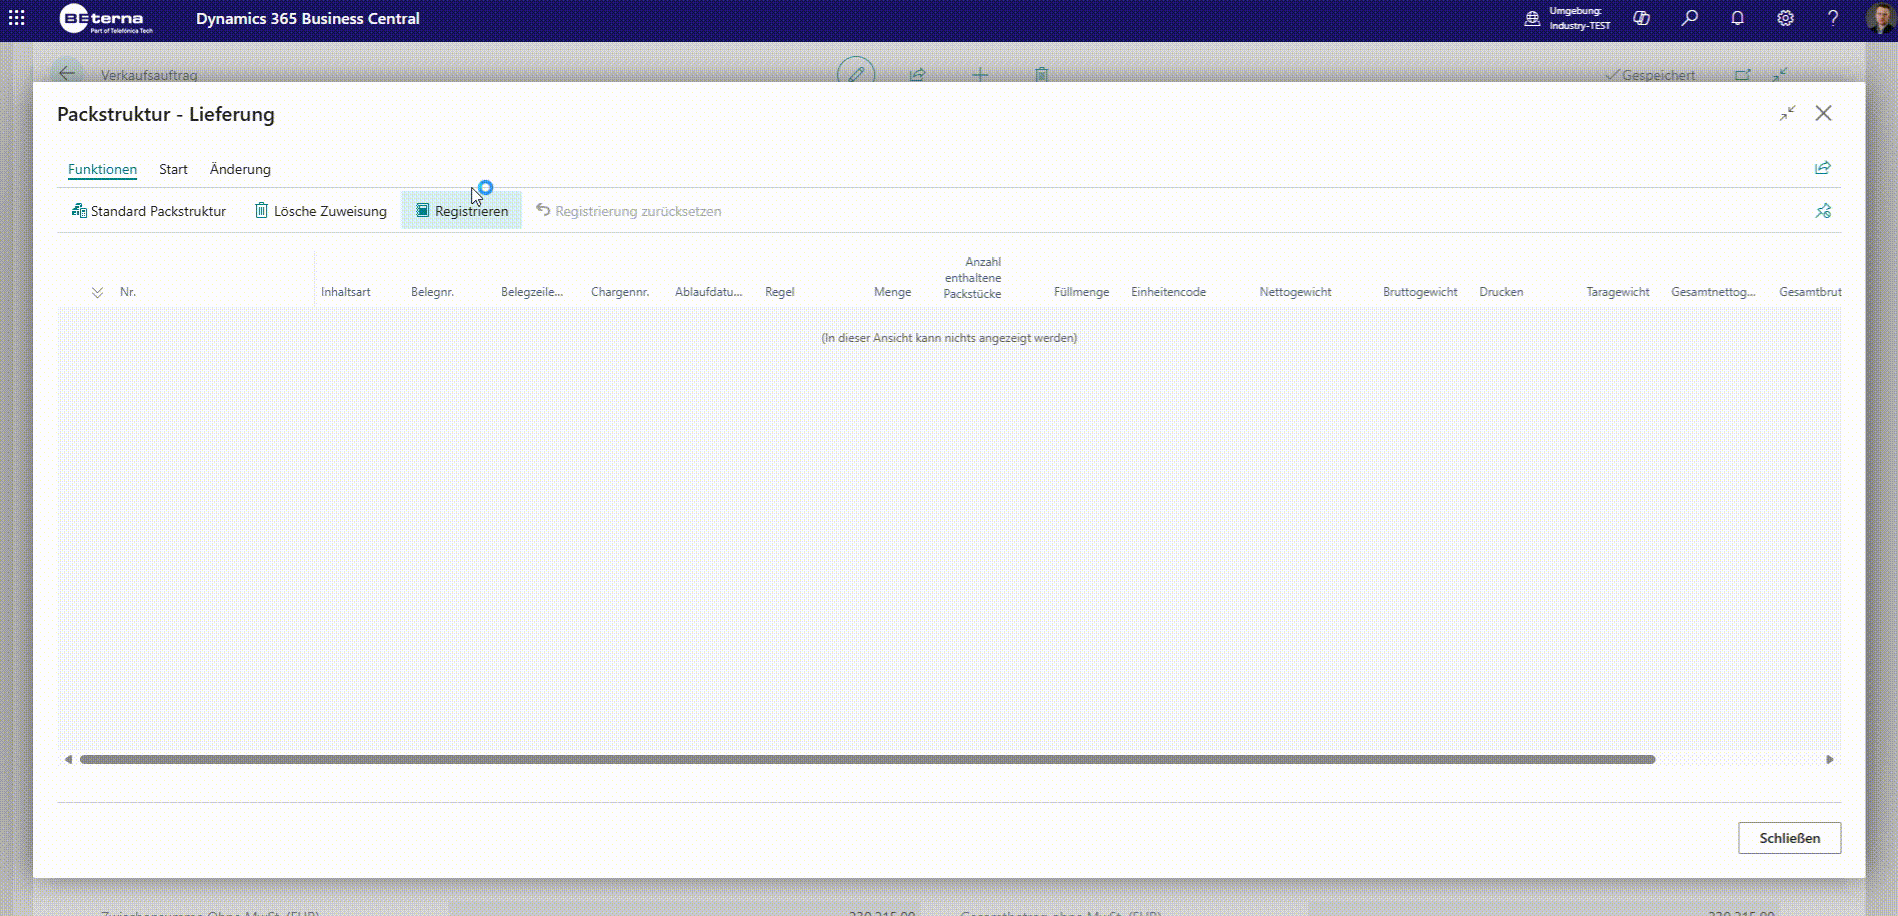Click delete trash icon on Verkaufsauftrag page

point(1042,74)
